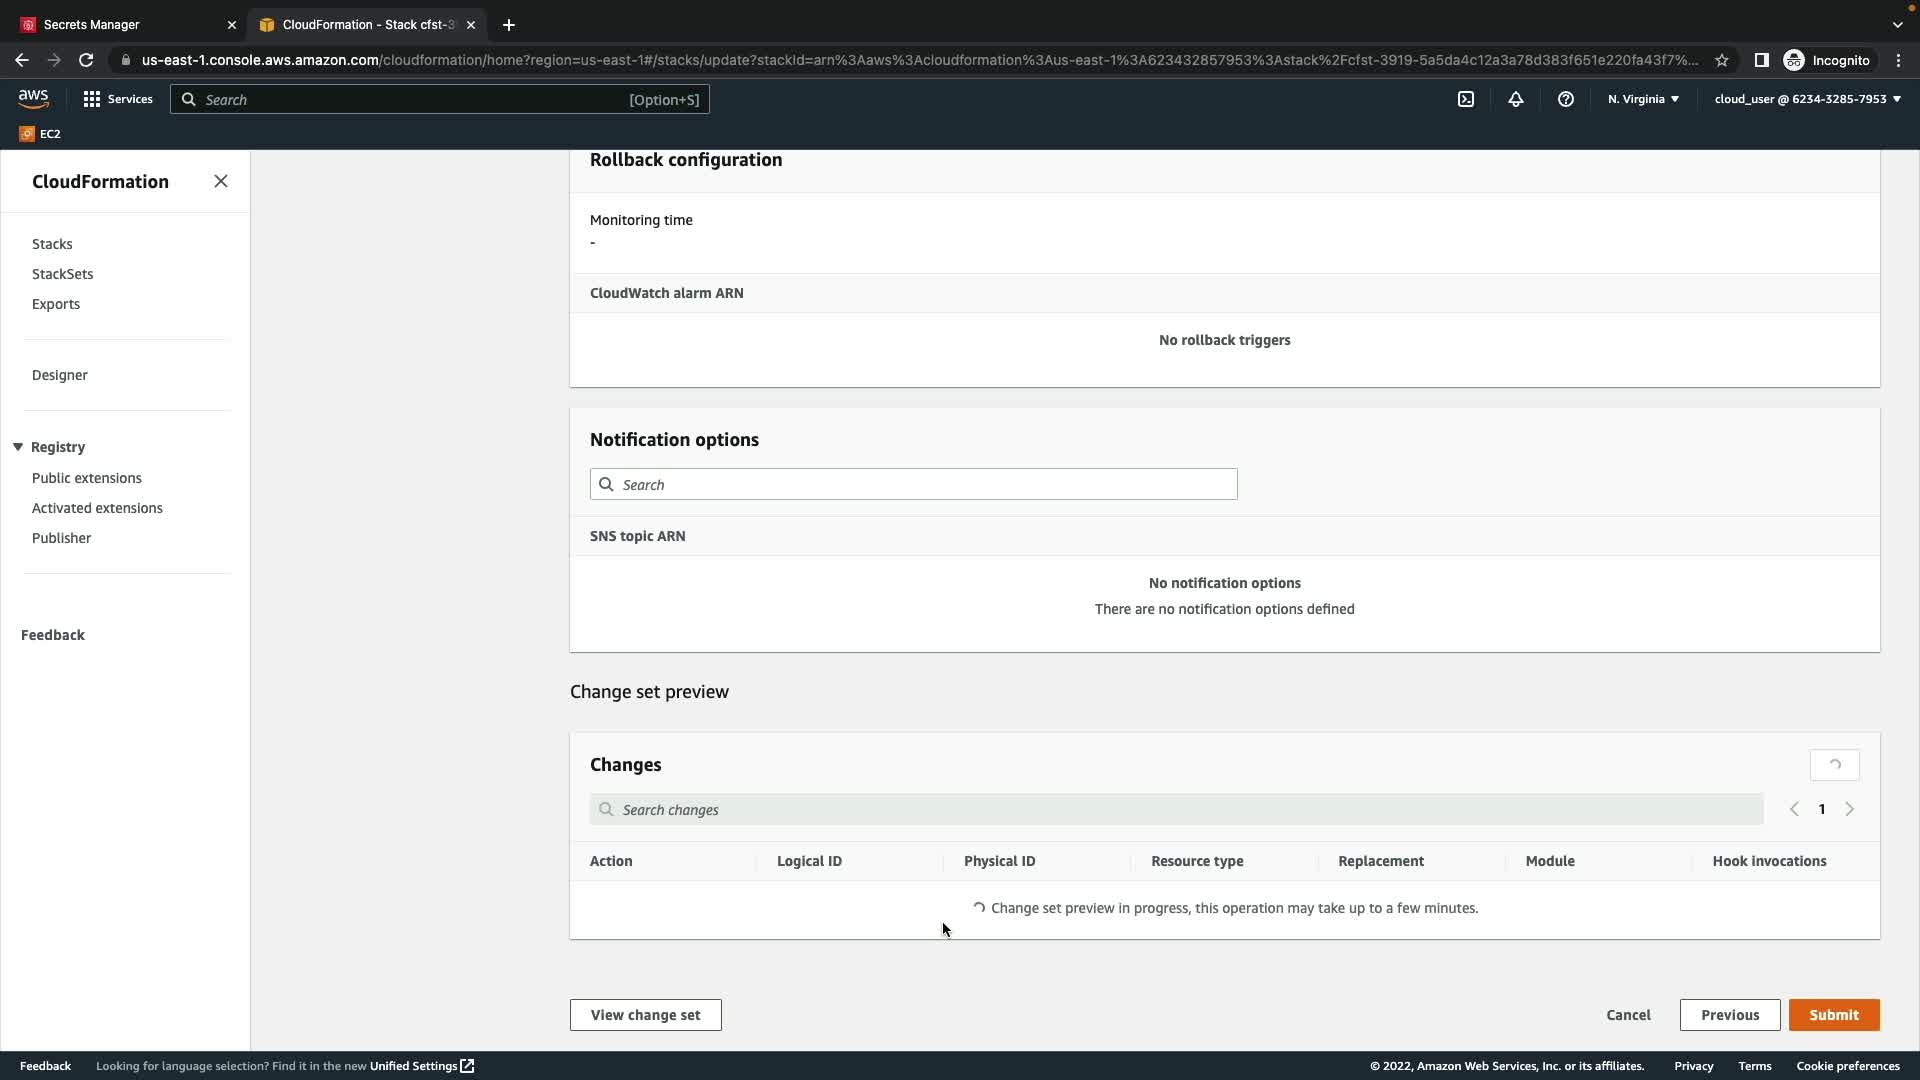Open the cloud_user account dropdown
Image resolution: width=1920 pixels, height=1080 pixels.
pyautogui.click(x=1807, y=99)
